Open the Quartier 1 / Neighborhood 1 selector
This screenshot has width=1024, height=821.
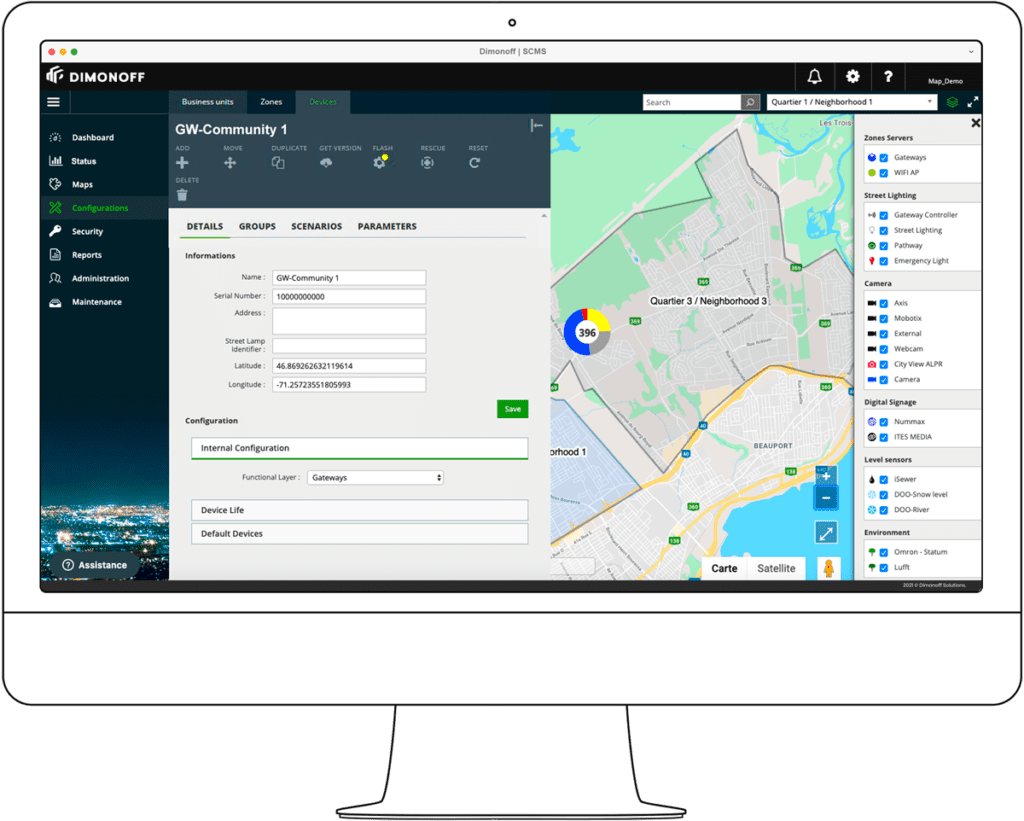coord(850,101)
